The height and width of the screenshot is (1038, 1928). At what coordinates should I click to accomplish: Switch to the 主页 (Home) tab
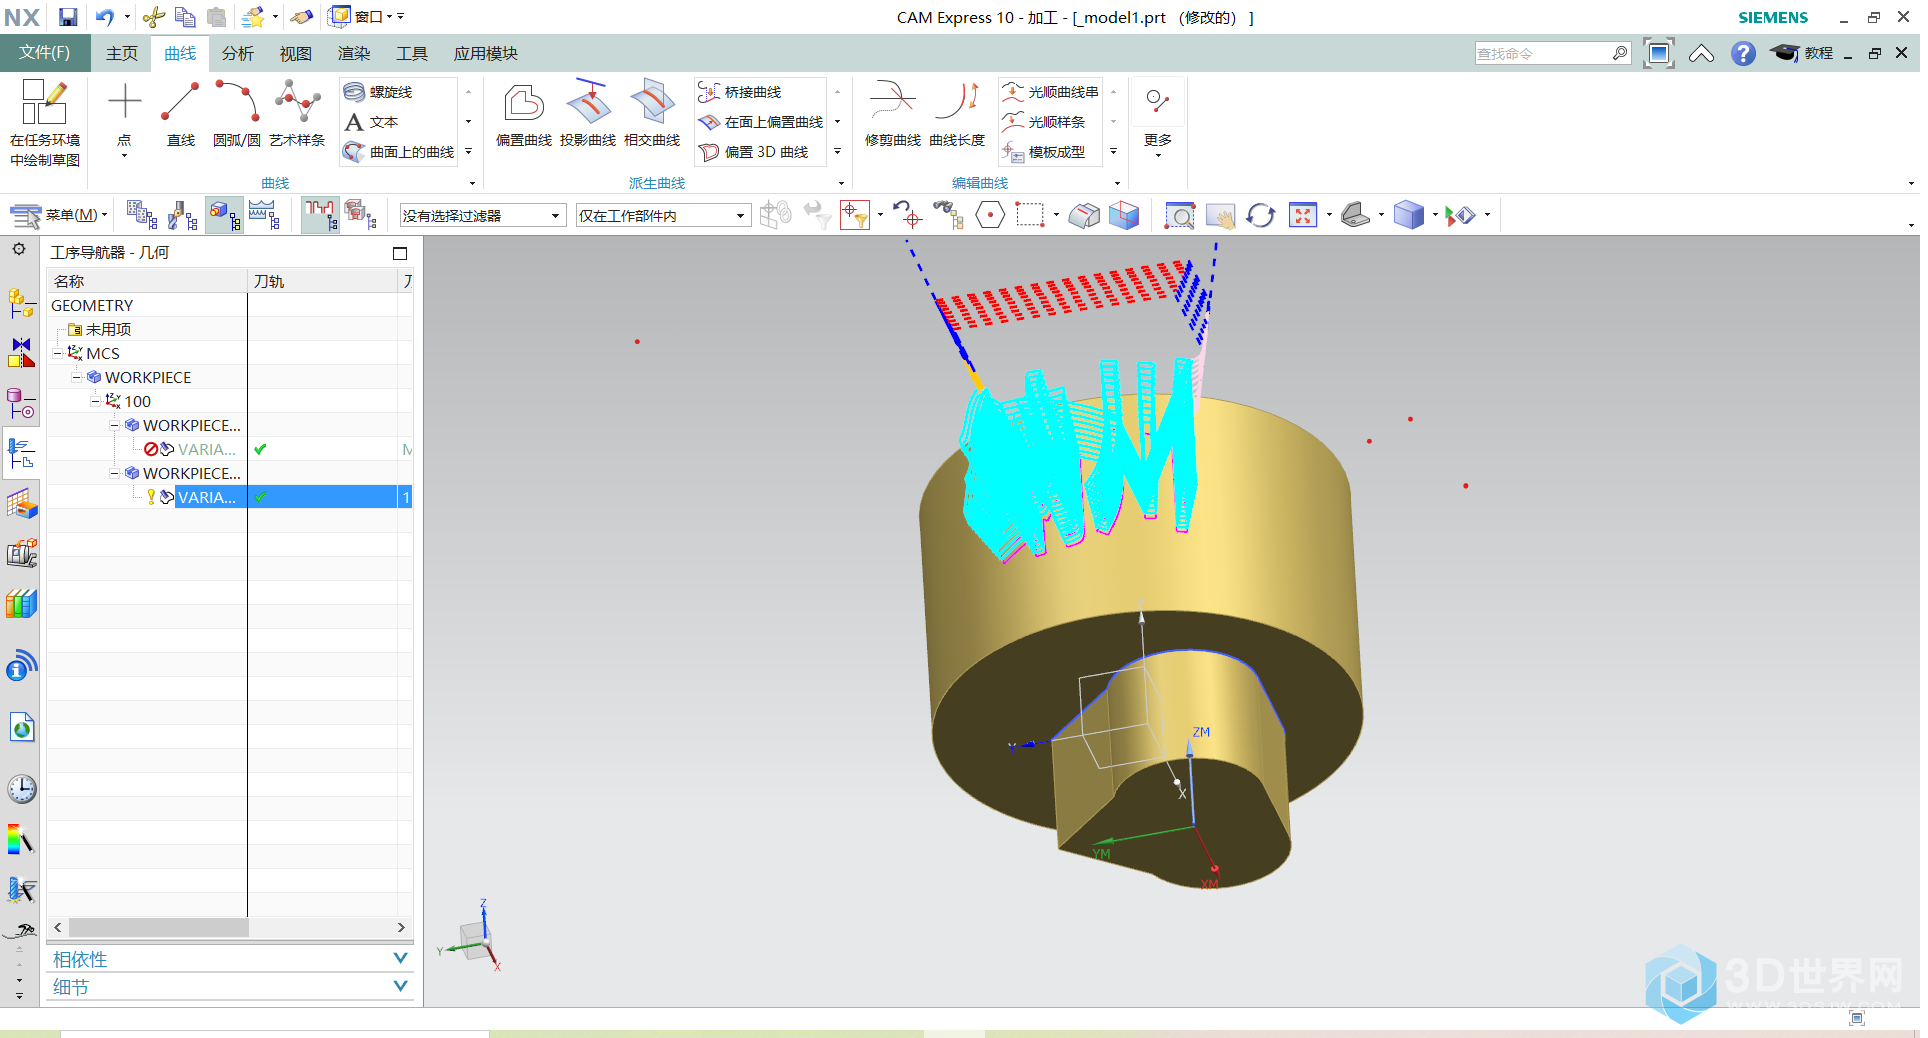[x=122, y=53]
